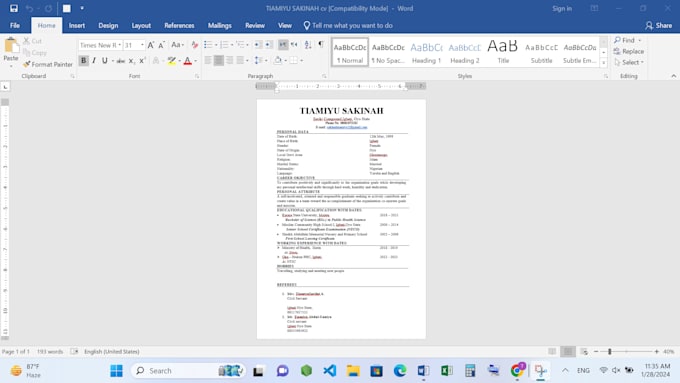Viewport: 680px width, 383px height.
Task: Decrease font size with Shrink Font icon
Action: (161, 45)
